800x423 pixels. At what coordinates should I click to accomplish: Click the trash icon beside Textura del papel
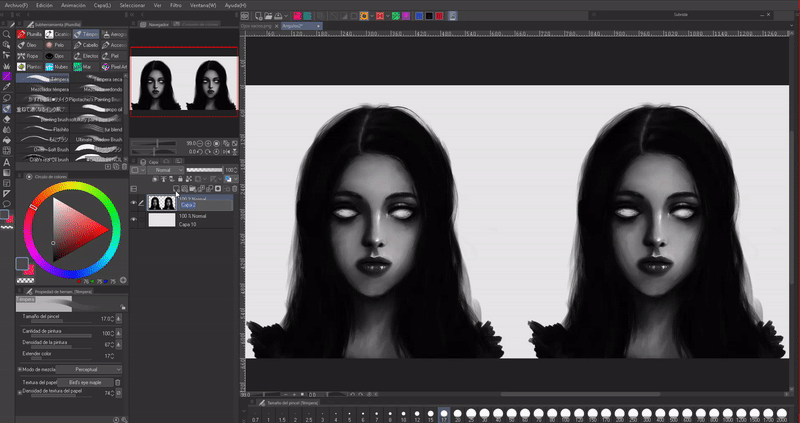[116, 382]
